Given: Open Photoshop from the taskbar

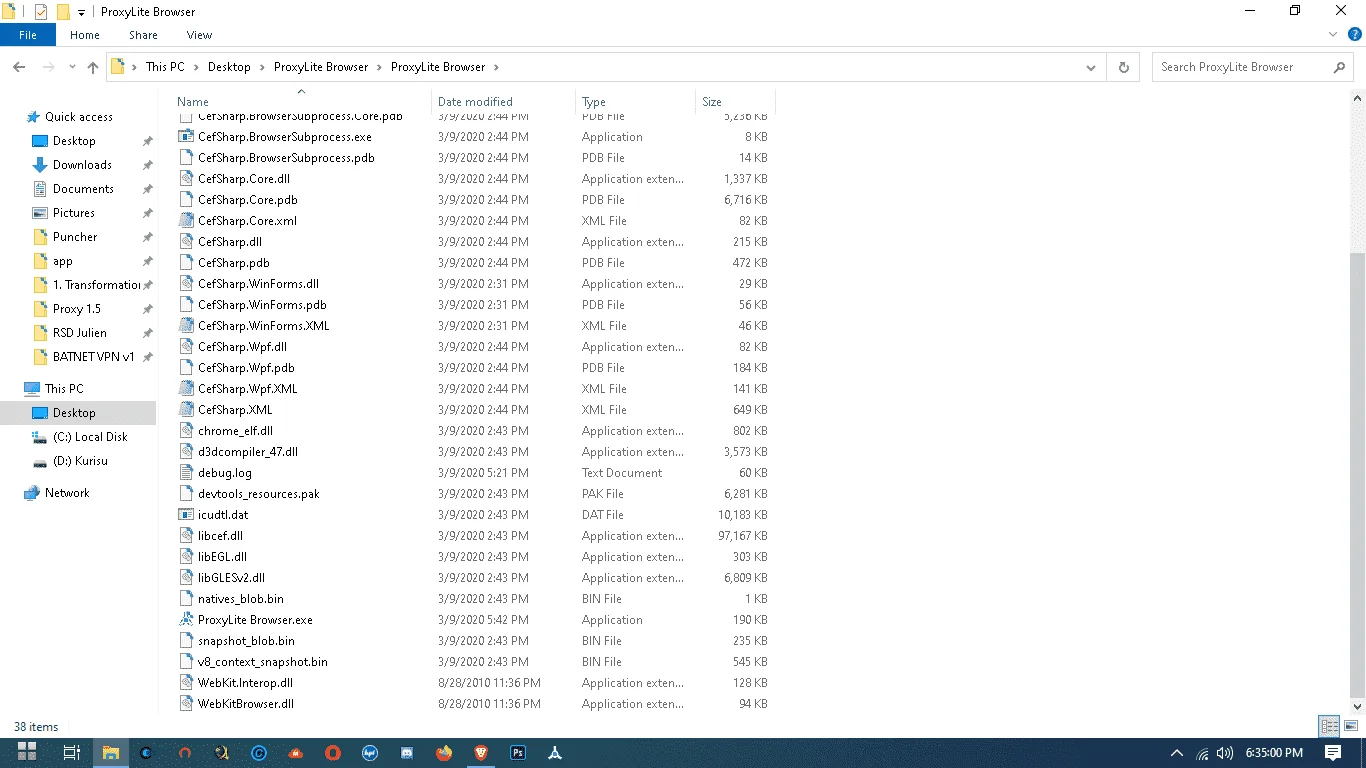Looking at the screenshot, I should [518, 752].
